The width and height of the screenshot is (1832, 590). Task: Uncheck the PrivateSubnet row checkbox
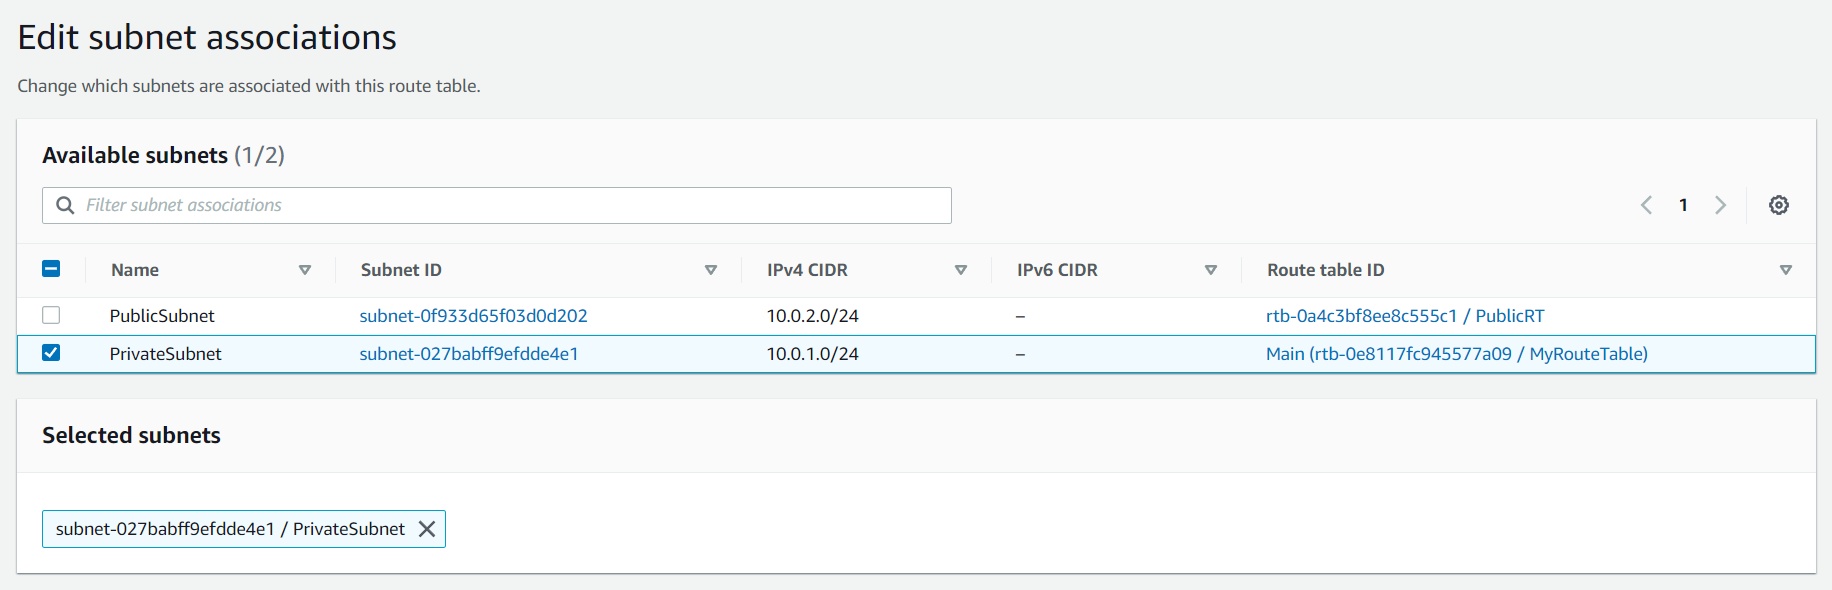51,353
